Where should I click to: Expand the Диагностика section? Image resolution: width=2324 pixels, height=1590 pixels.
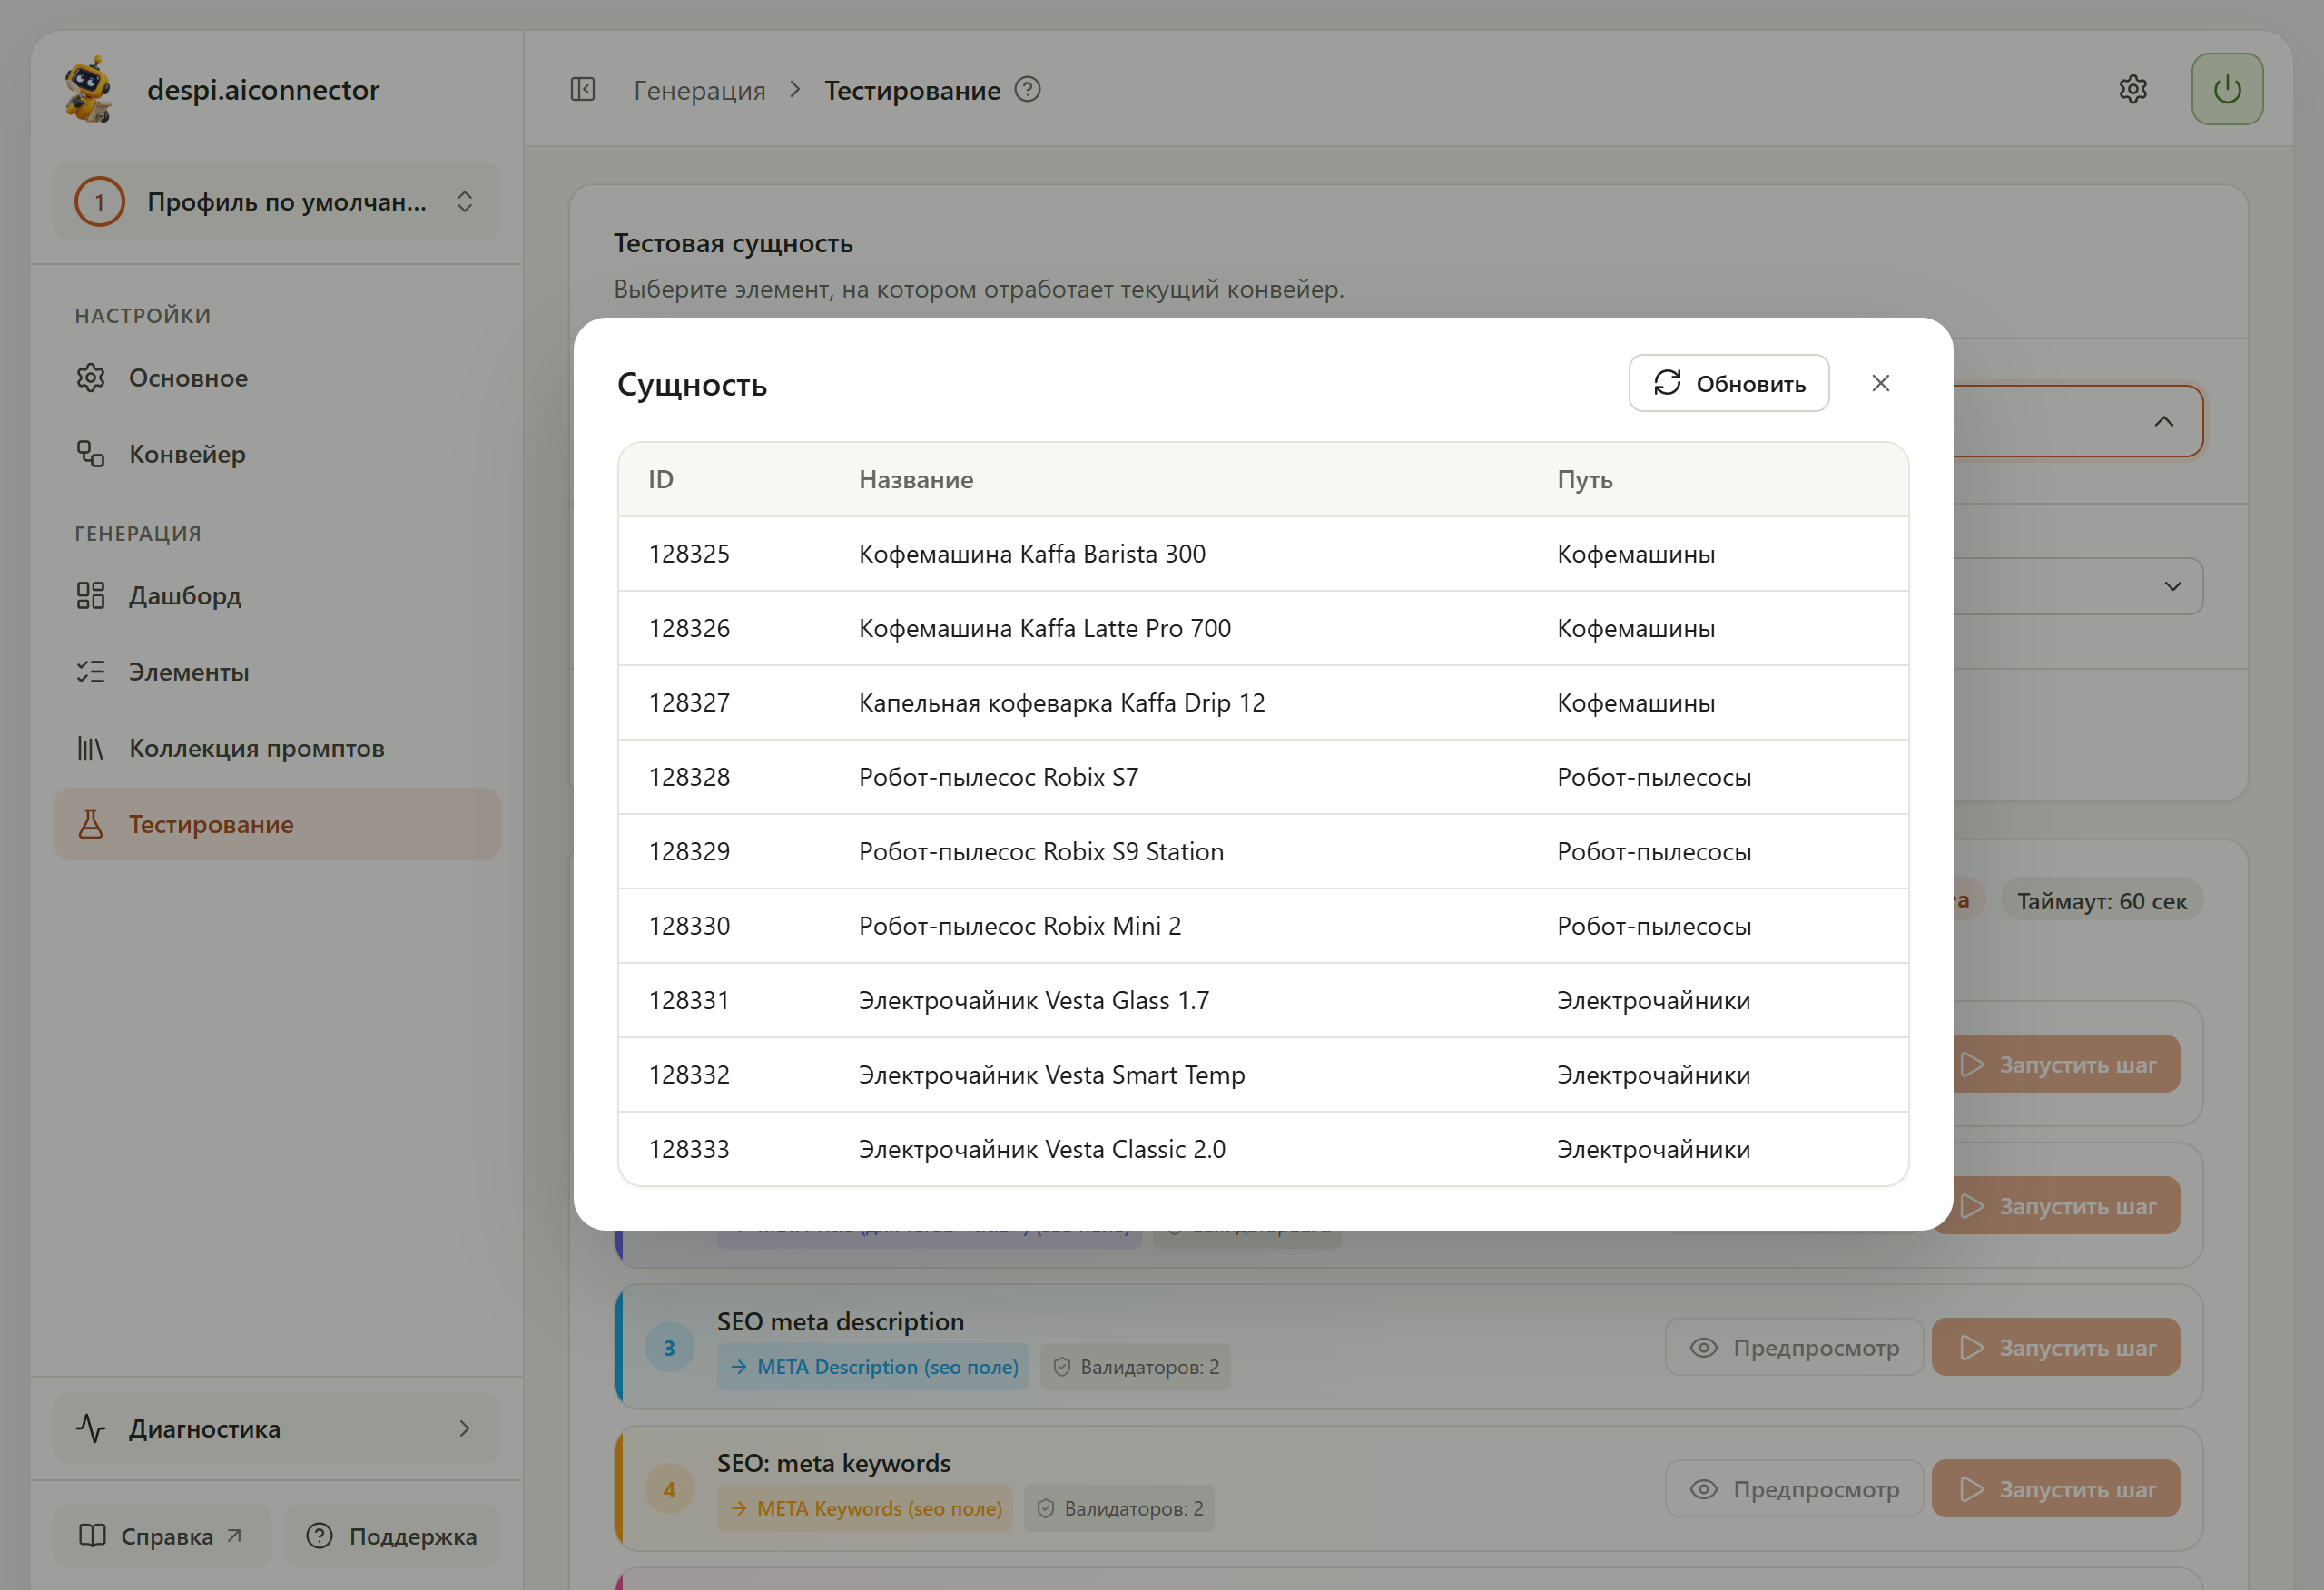pyautogui.click(x=276, y=1428)
